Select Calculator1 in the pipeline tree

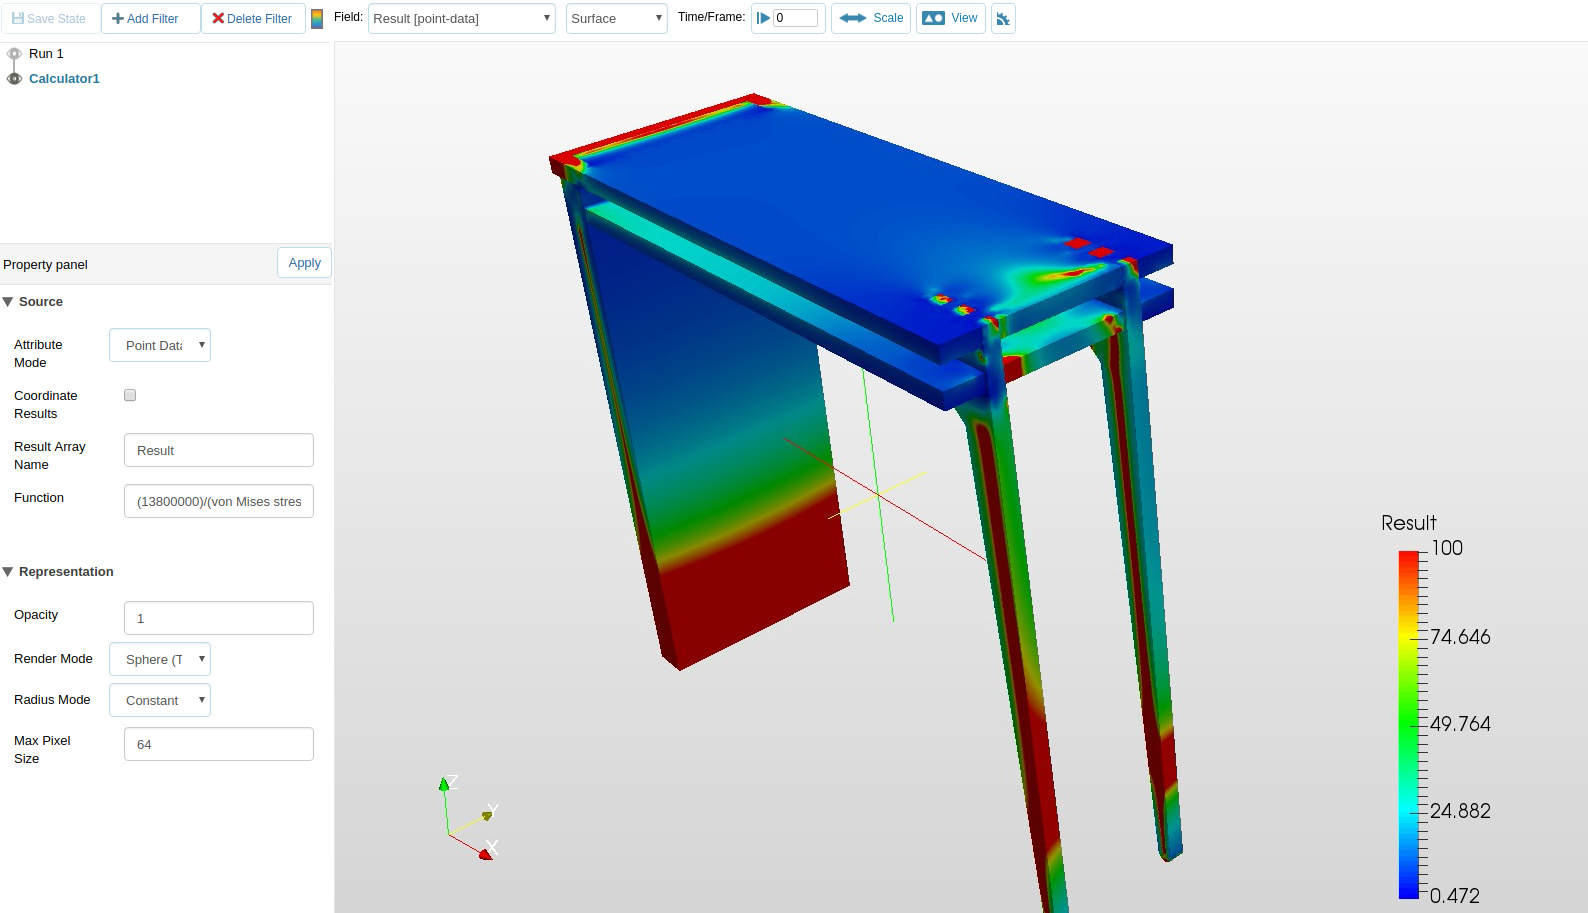64,79
